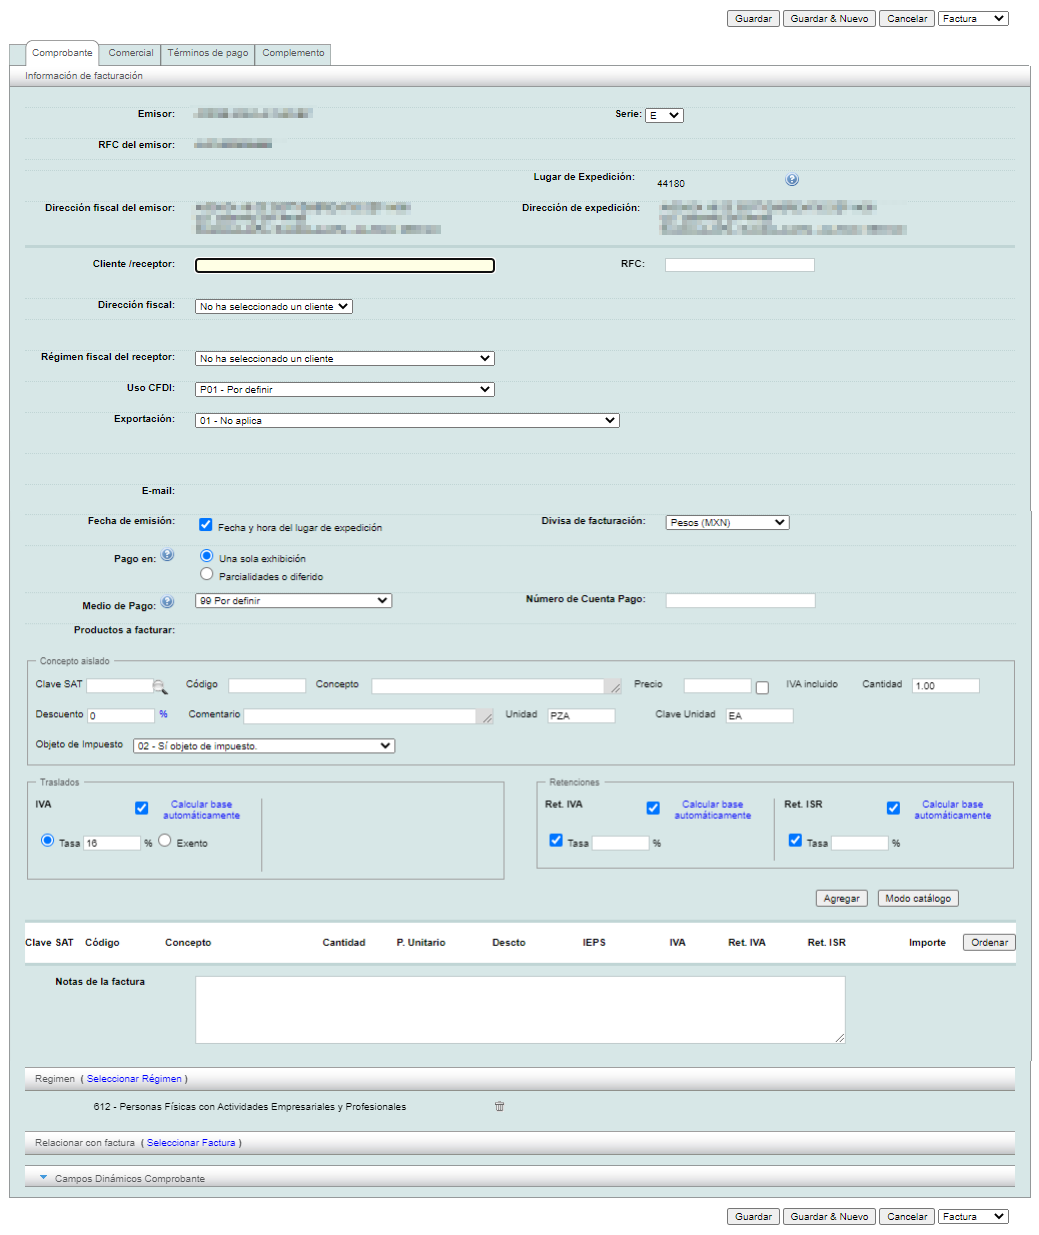Click the help icon beside Lugar de Expedición
The width and height of the screenshot is (1039, 1235).
pos(792,180)
